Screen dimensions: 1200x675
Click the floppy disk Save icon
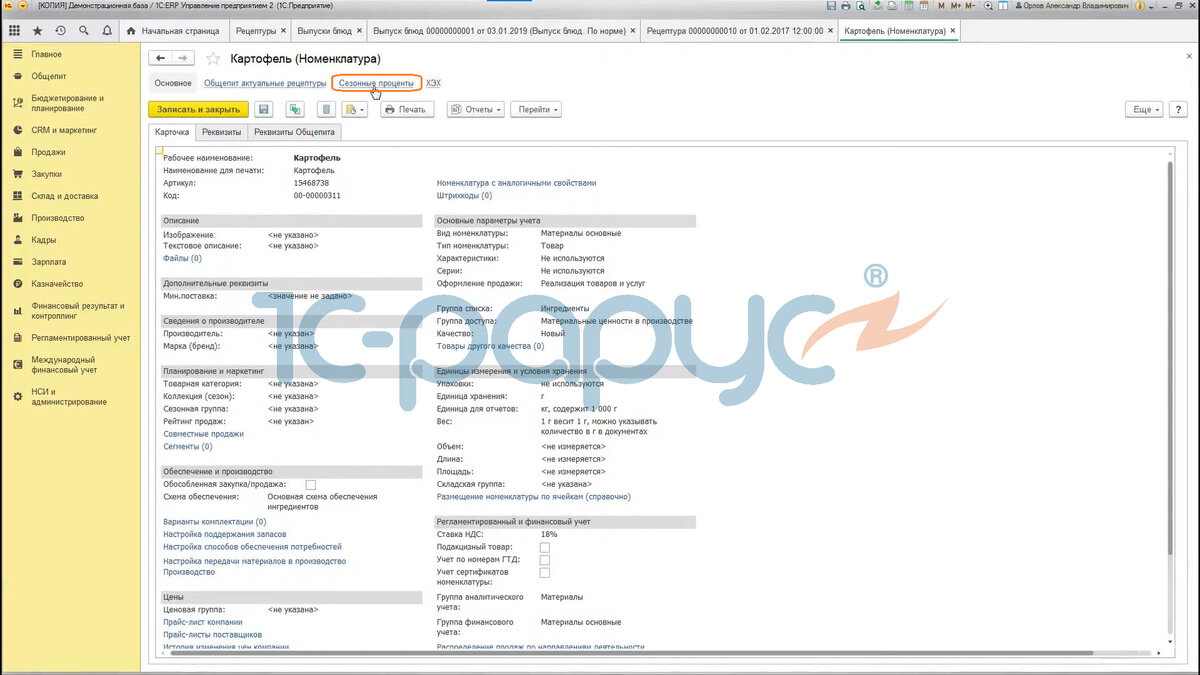pyautogui.click(x=264, y=109)
